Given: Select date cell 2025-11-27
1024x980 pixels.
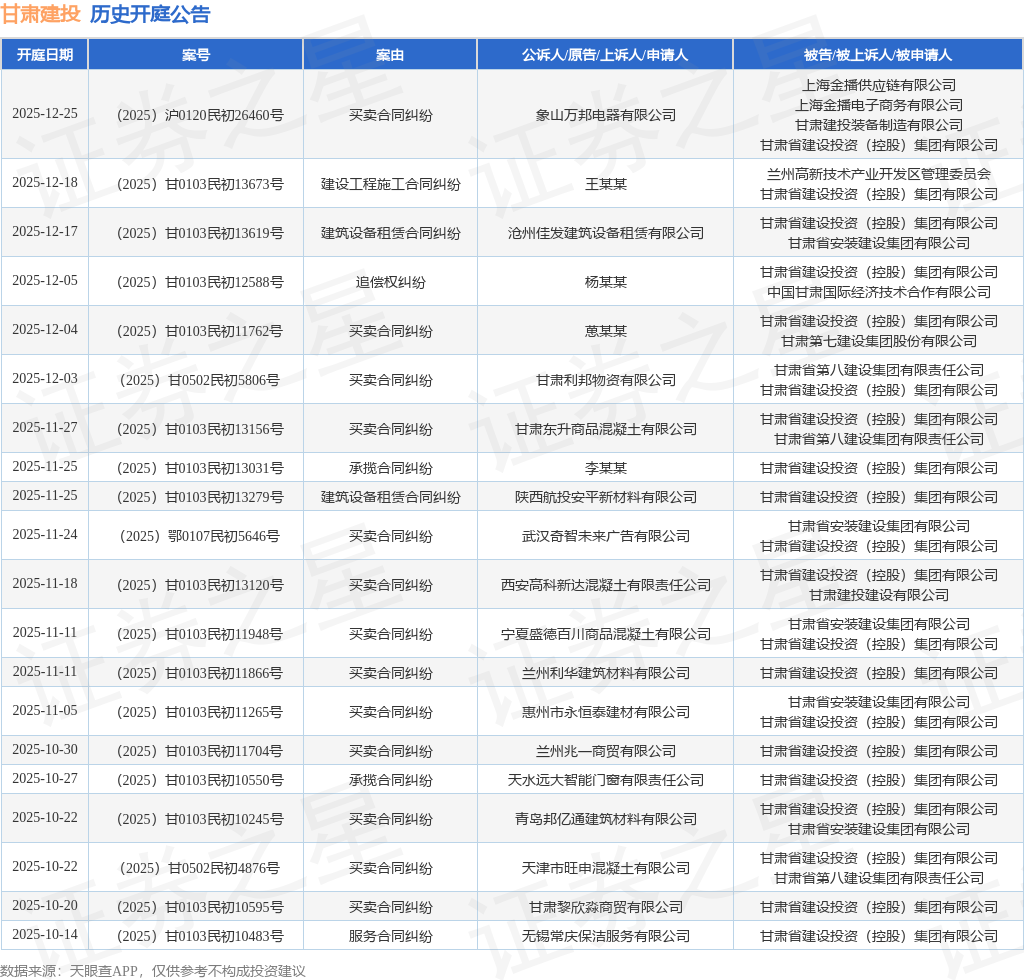Looking at the screenshot, I should pyautogui.click(x=44, y=428).
